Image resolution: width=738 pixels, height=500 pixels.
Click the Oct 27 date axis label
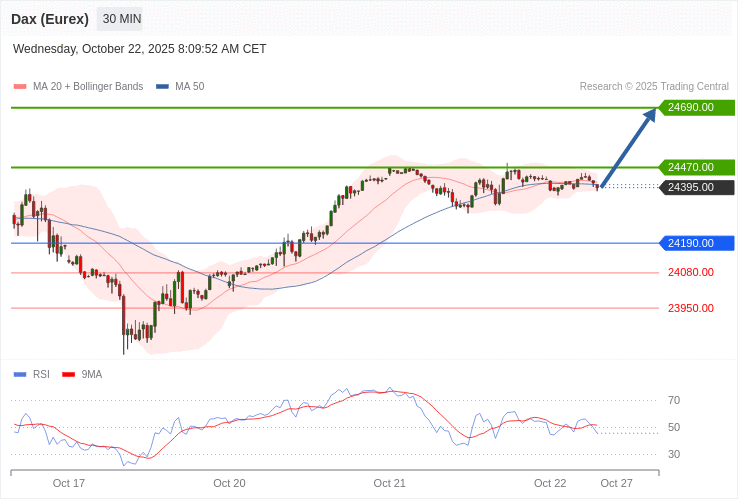click(616, 483)
